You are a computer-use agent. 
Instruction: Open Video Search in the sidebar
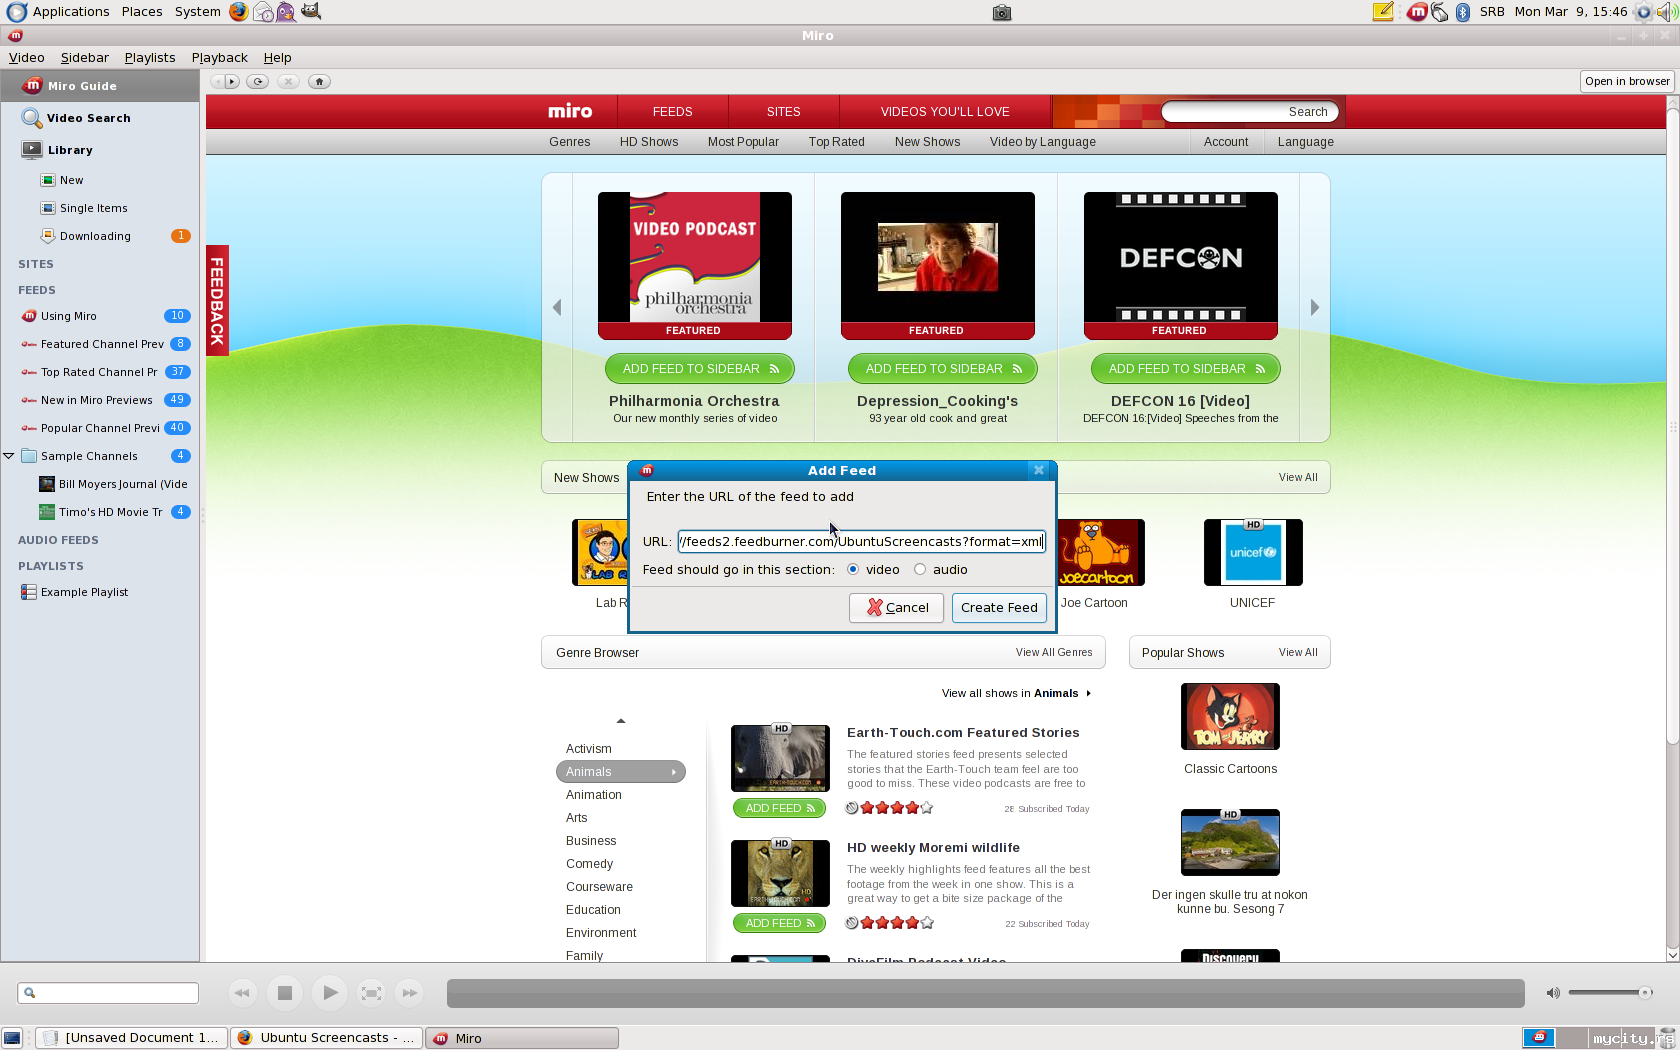pos(100,118)
